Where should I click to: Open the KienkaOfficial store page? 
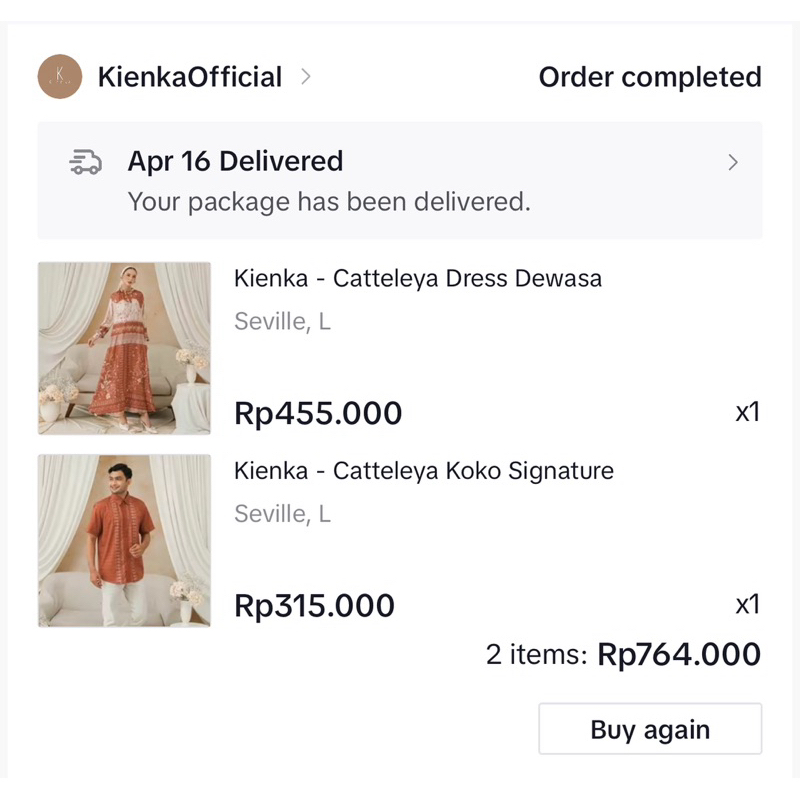189,77
